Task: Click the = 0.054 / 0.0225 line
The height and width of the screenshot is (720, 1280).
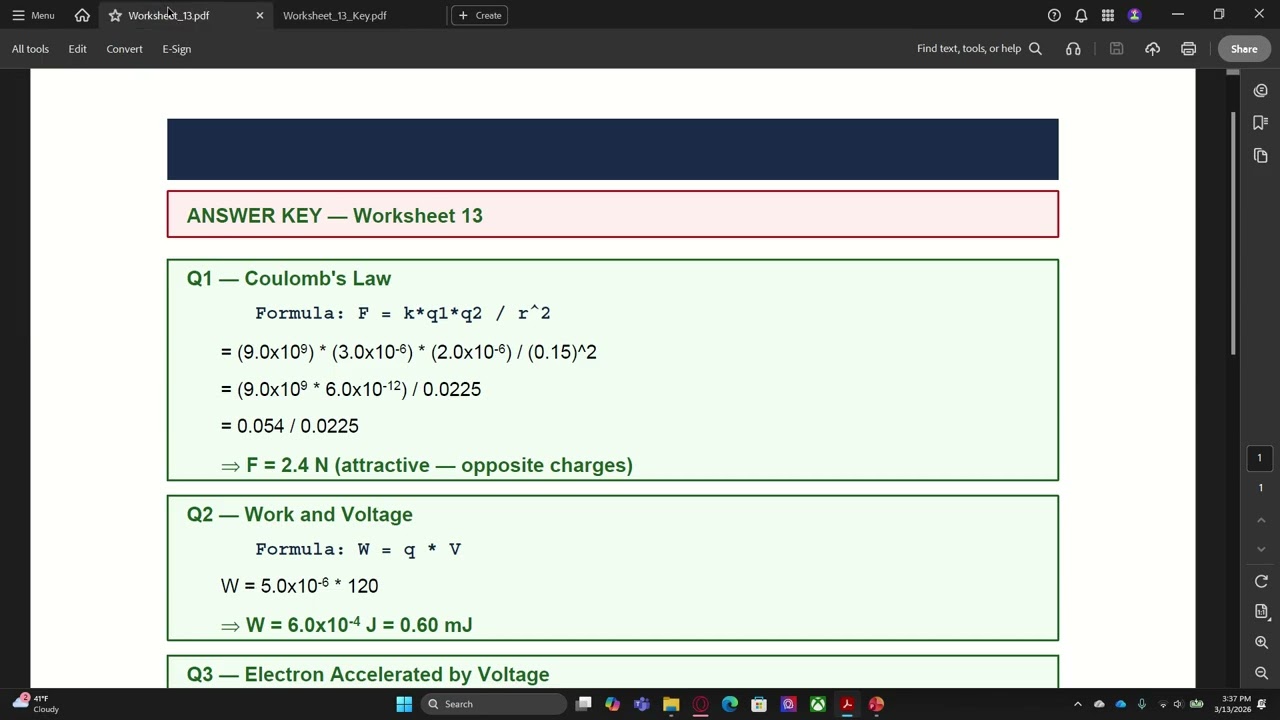Action: click(289, 426)
